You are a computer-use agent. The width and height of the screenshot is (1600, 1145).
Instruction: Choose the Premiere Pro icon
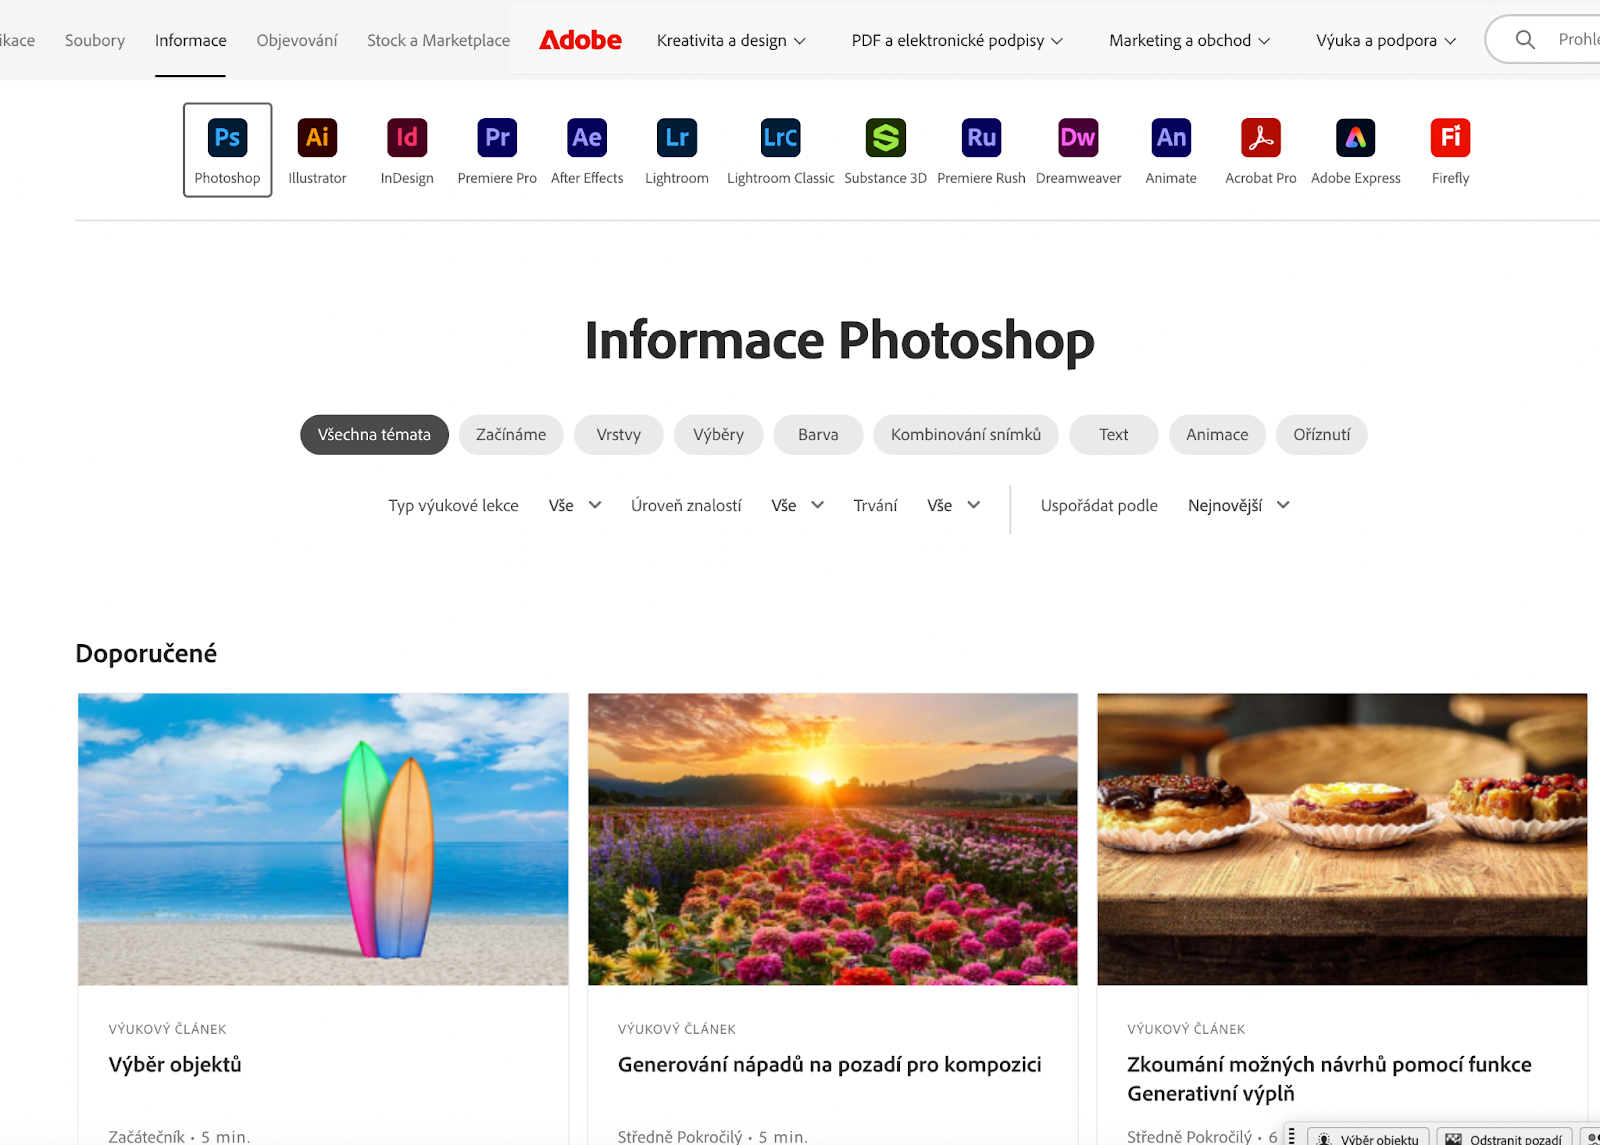click(497, 138)
